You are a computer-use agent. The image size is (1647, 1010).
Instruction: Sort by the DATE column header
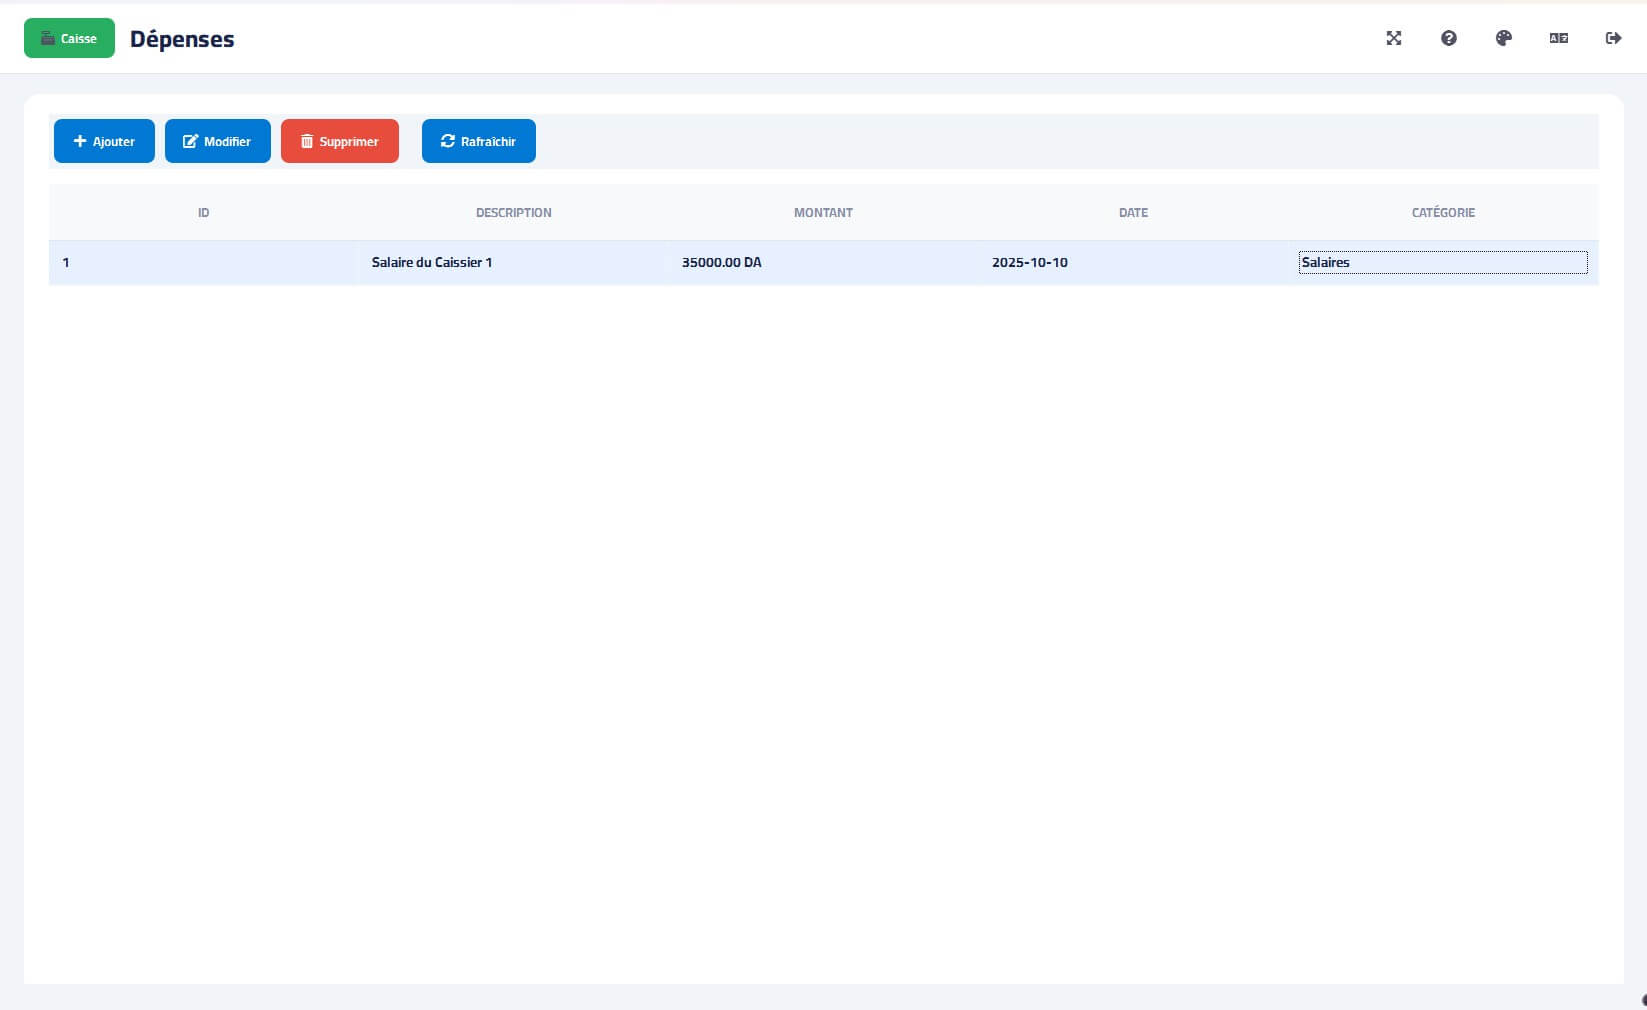(1133, 213)
